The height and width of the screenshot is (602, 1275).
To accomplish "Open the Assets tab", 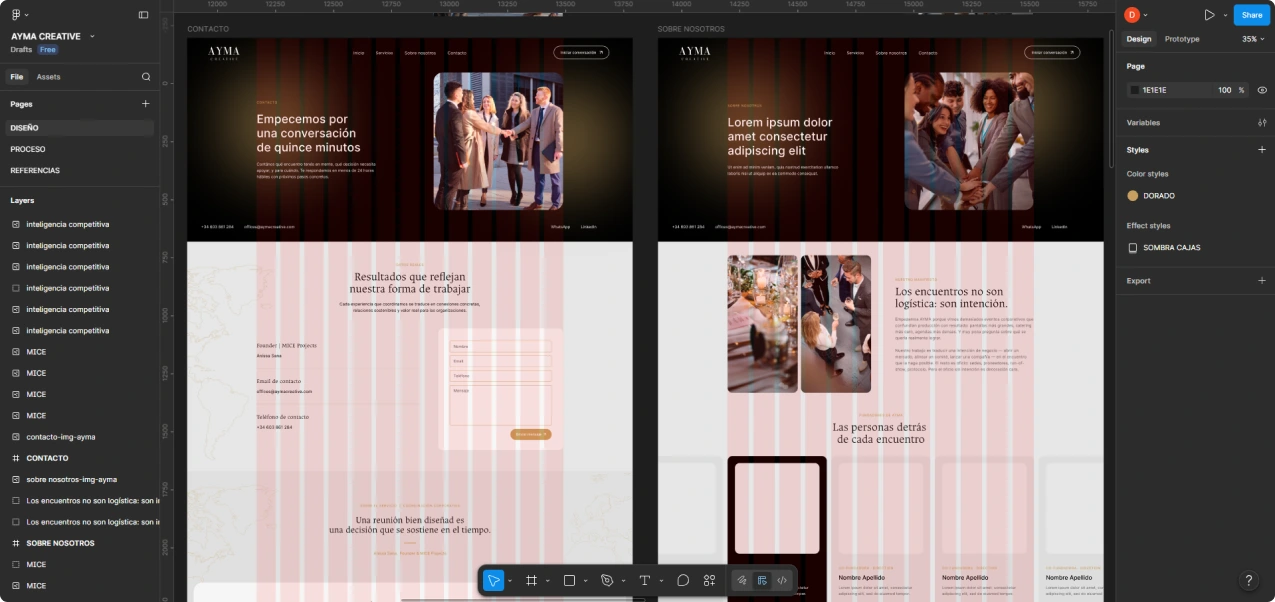I will [x=48, y=77].
